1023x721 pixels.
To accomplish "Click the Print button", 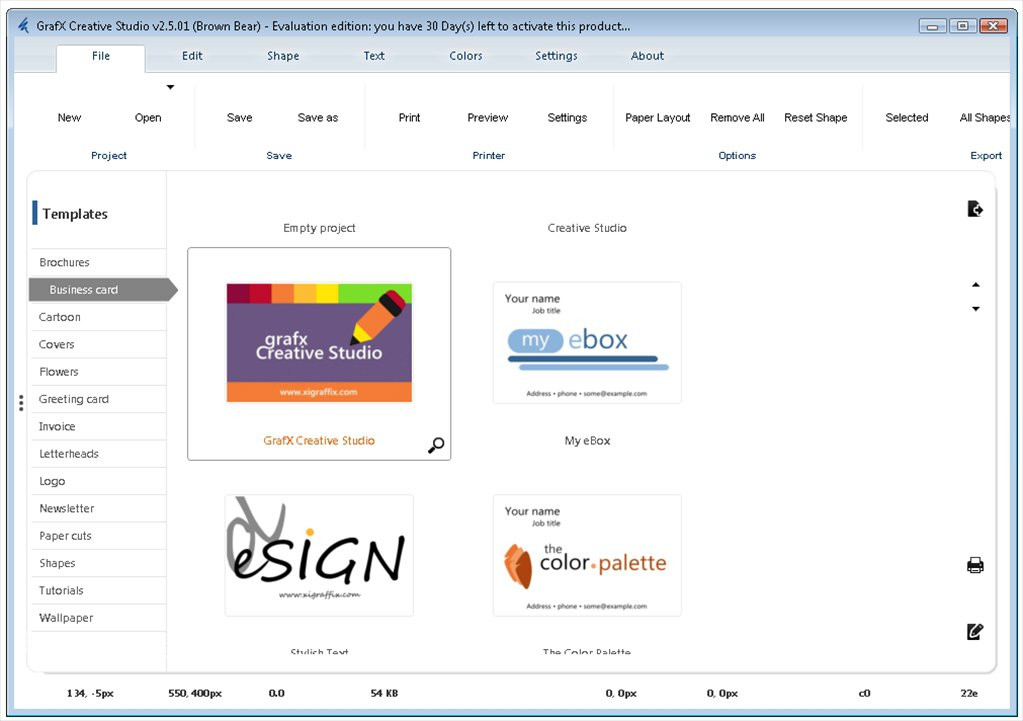I will [409, 117].
